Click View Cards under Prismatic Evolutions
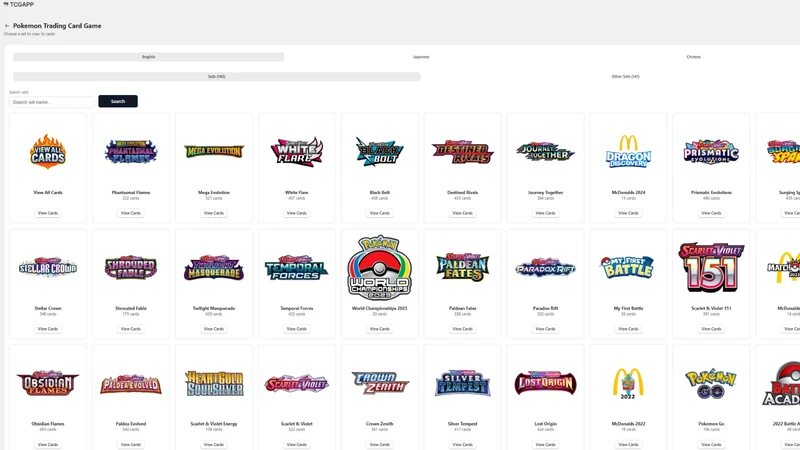 [711, 213]
